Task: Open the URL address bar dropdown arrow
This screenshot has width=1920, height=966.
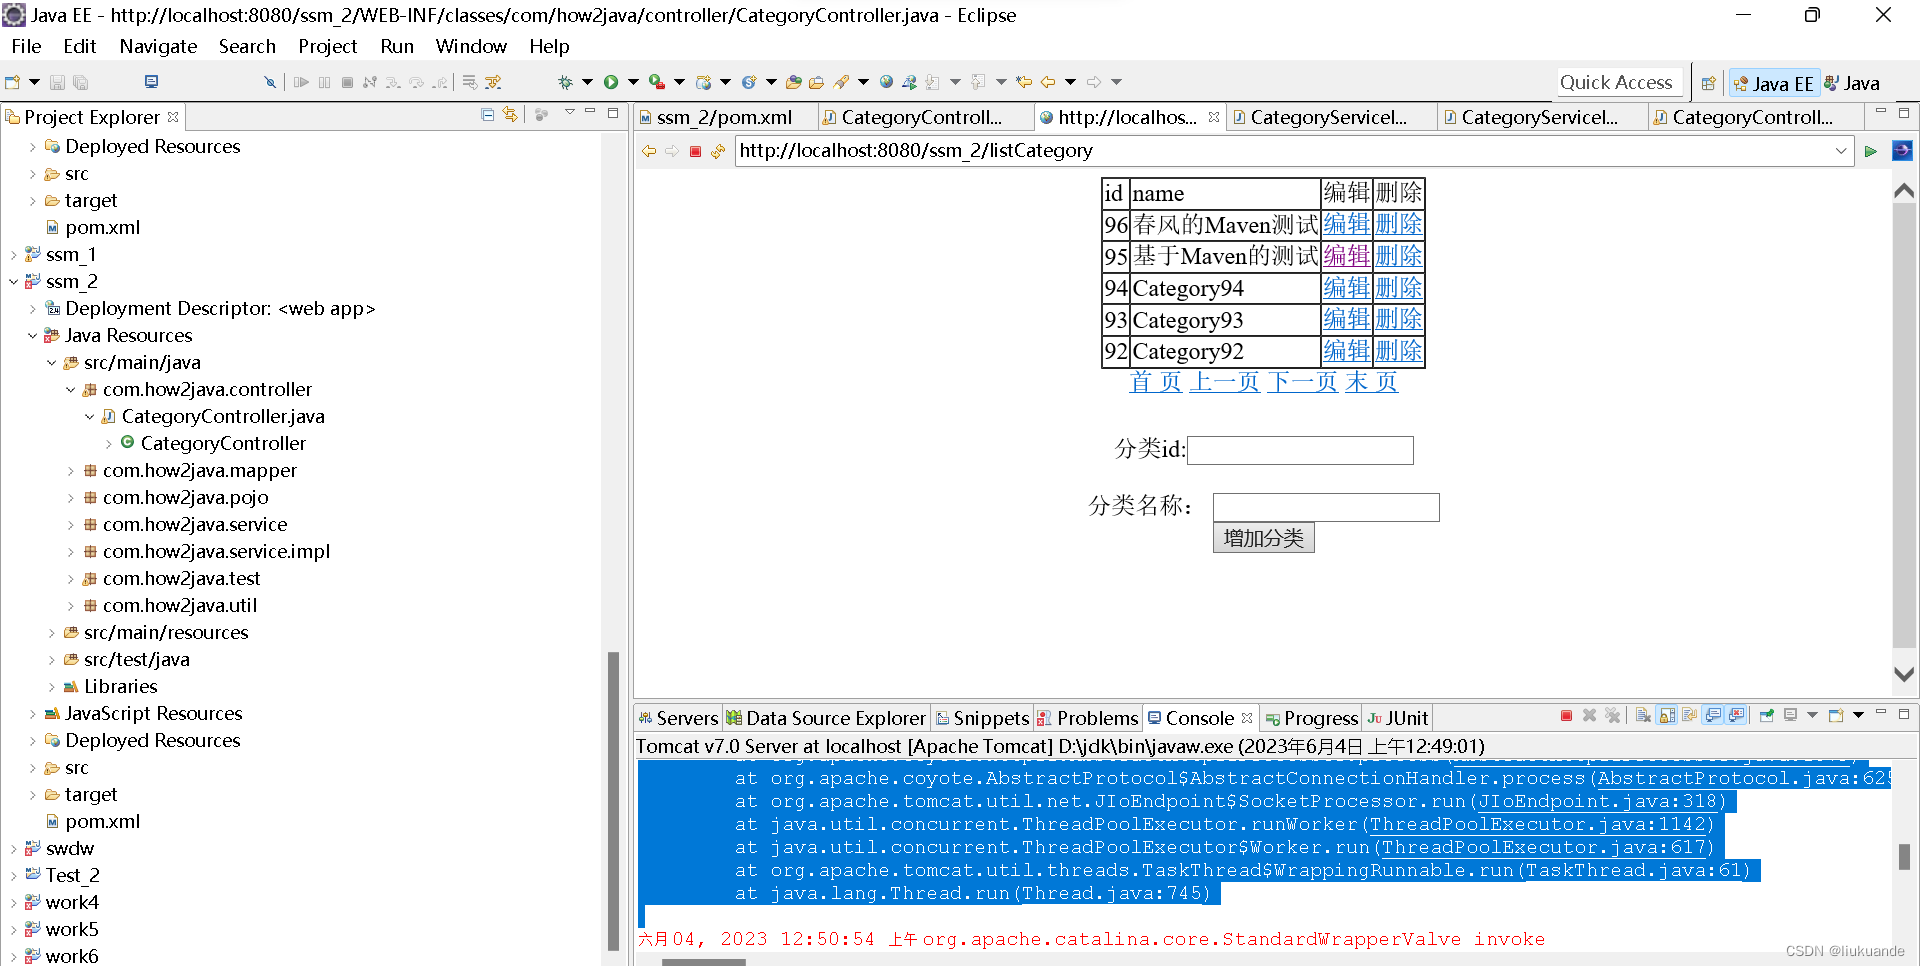Action: pyautogui.click(x=1841, y=151)
